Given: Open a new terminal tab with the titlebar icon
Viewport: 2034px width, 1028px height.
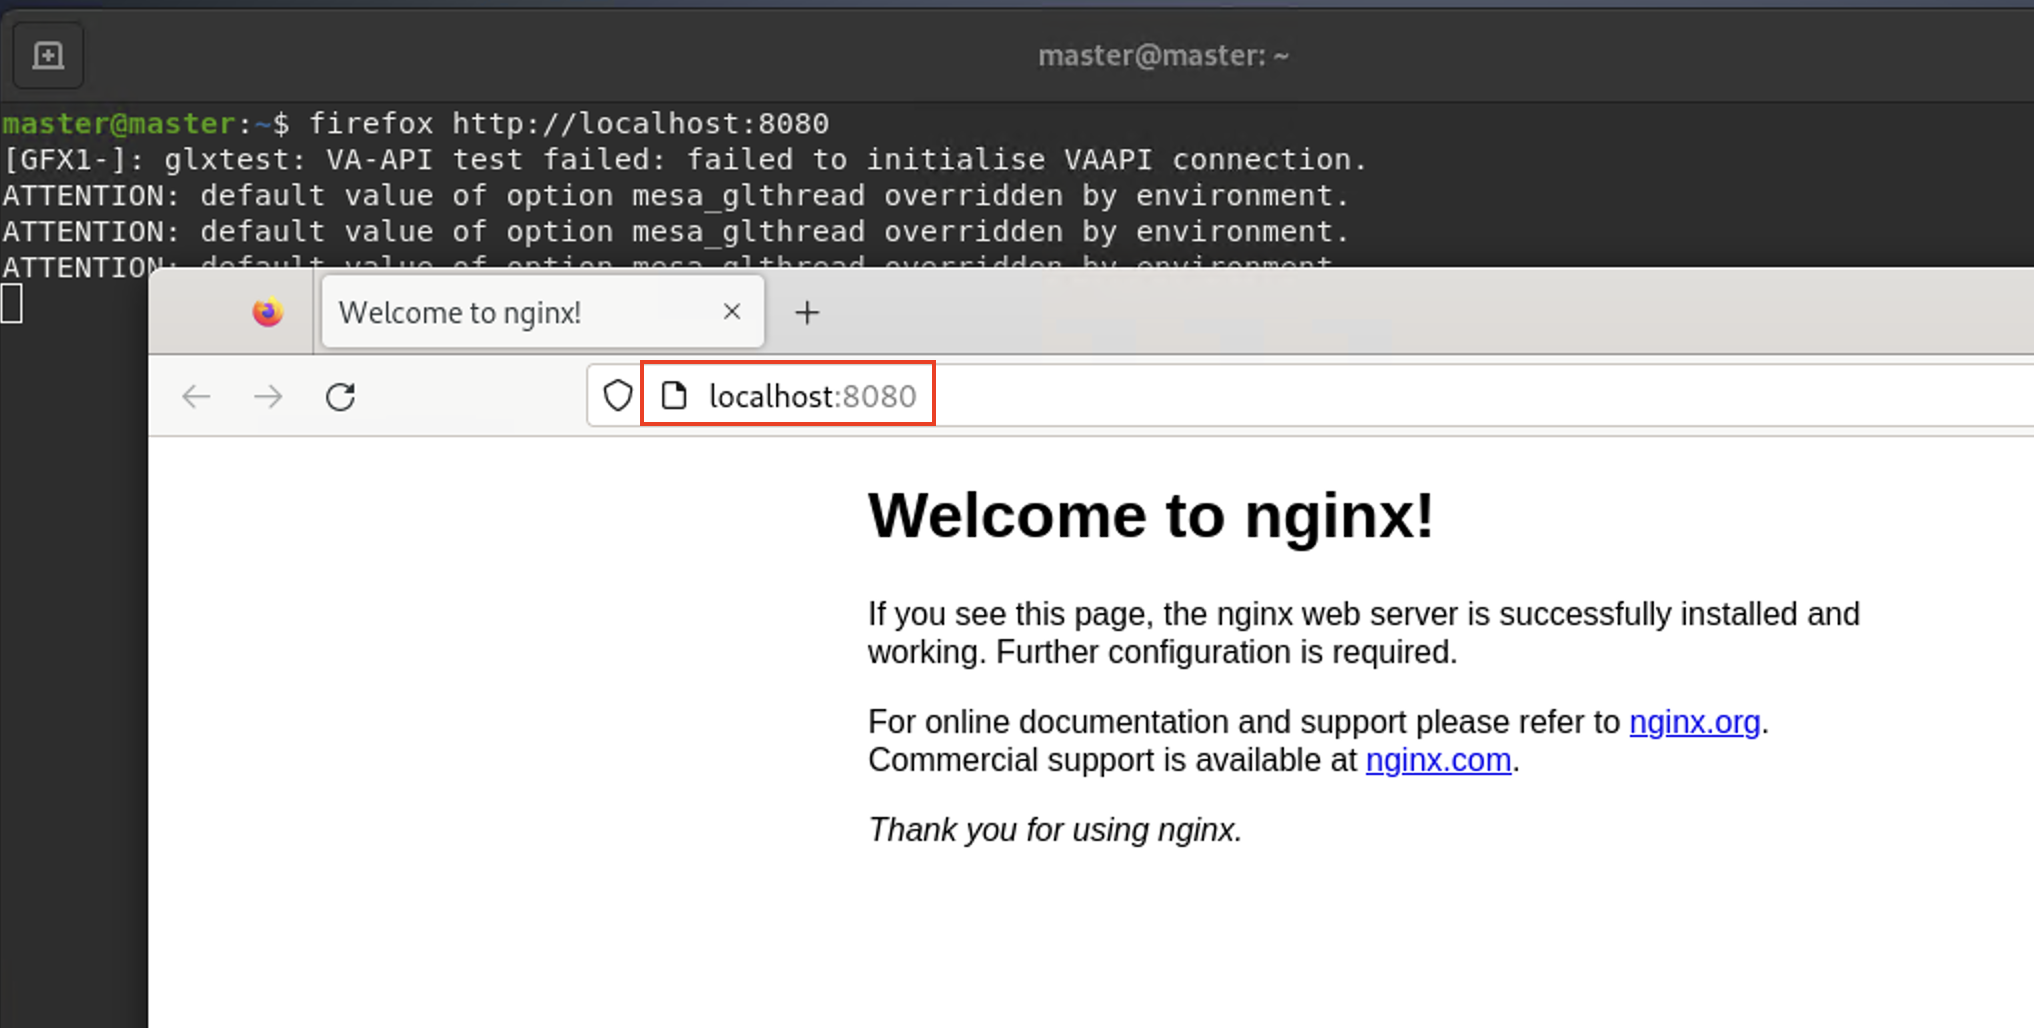Looking at the screenshot, I should pos(48,55).
